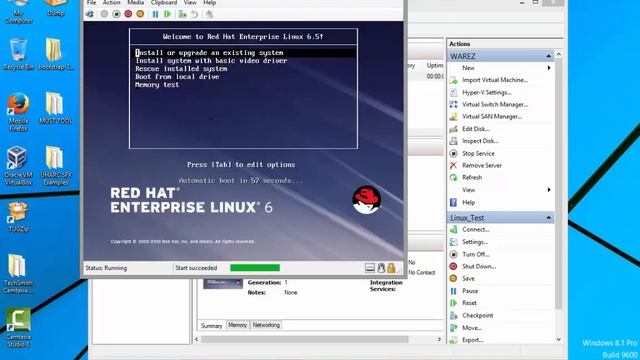Open the Clipboard menu
Screen dimensions: 640x360
pos(164,3)
